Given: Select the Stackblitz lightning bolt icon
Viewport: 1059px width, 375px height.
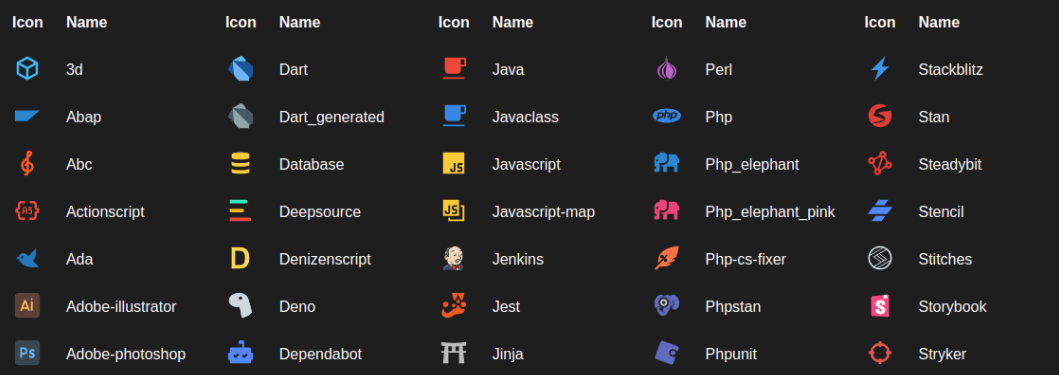Looking at the screenshot, I should (x=880, y=69).
